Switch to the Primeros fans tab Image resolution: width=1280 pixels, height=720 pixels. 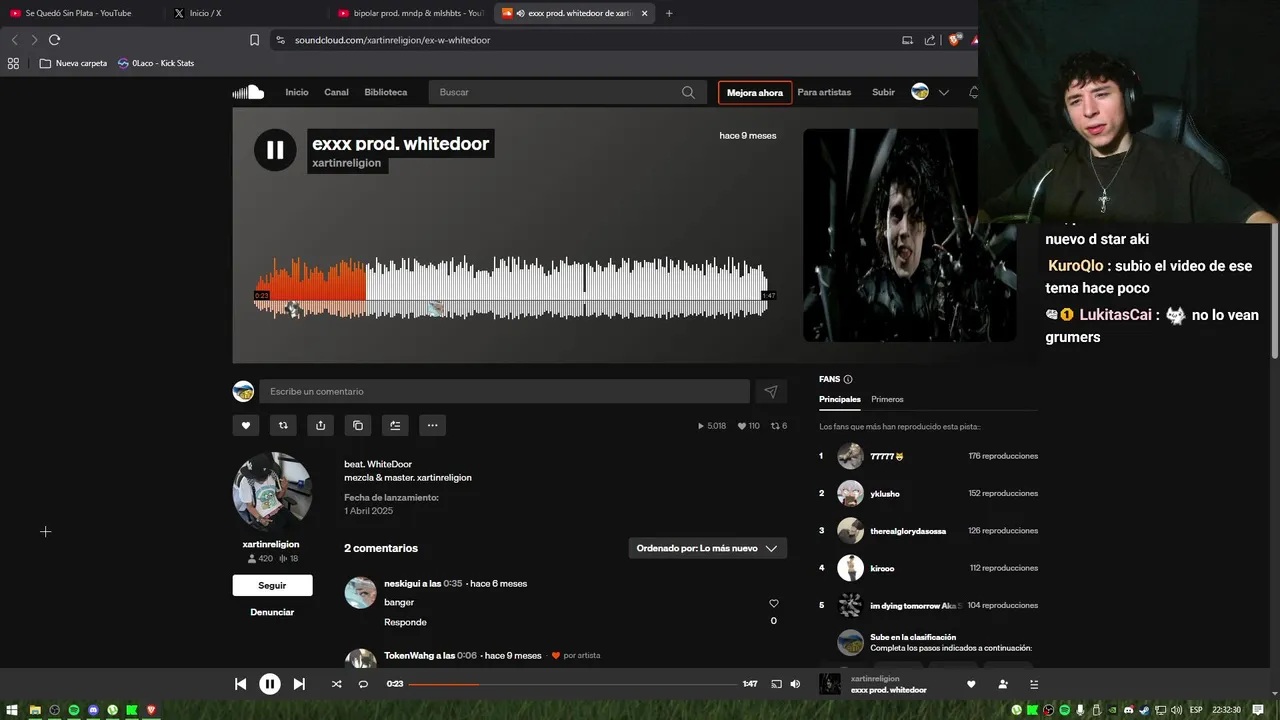[887, 399]
